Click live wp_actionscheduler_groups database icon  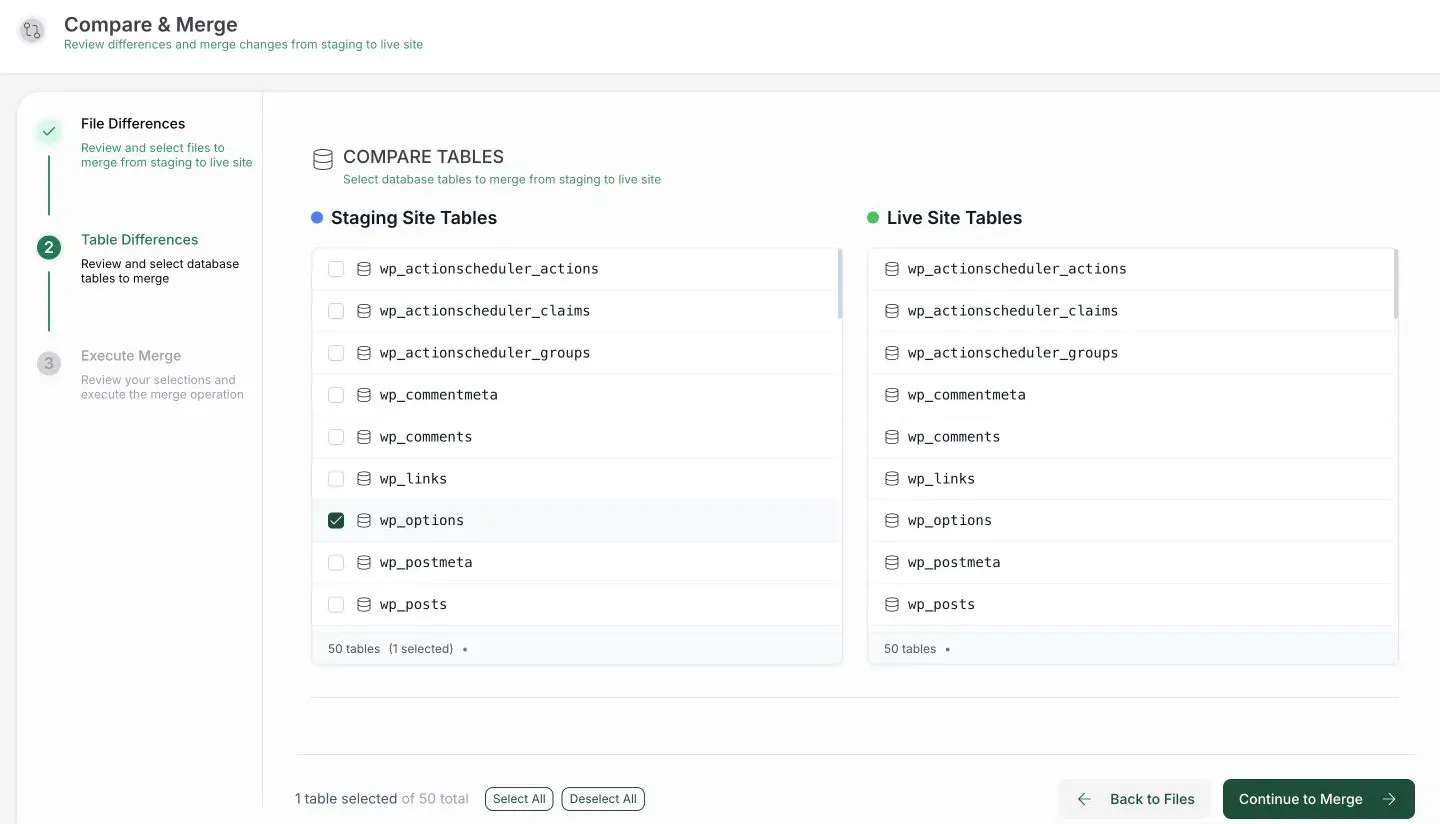[892, 353]
